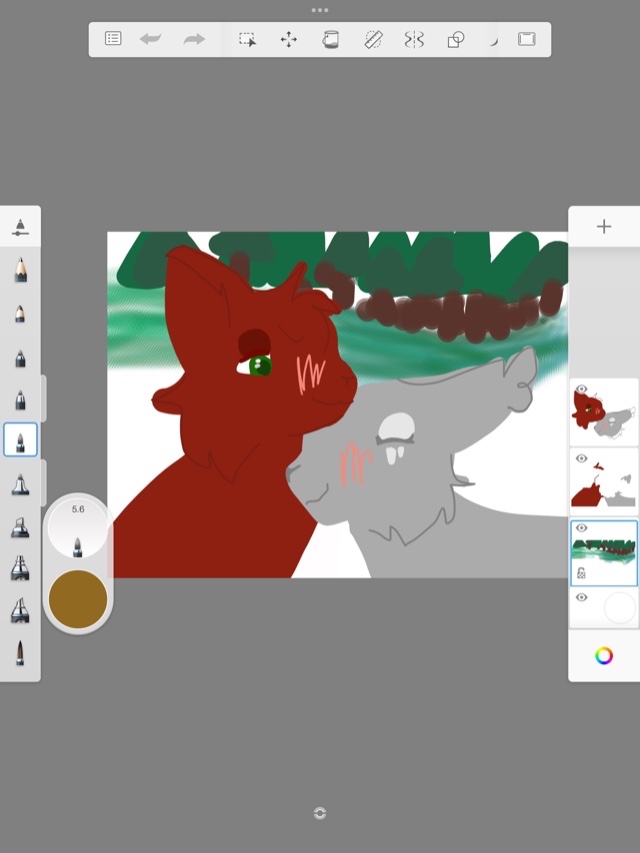The width and height of the screenshot is (640, 853).
Task: Activate the rectangular selection tool
Action: (x=247, y=39)
